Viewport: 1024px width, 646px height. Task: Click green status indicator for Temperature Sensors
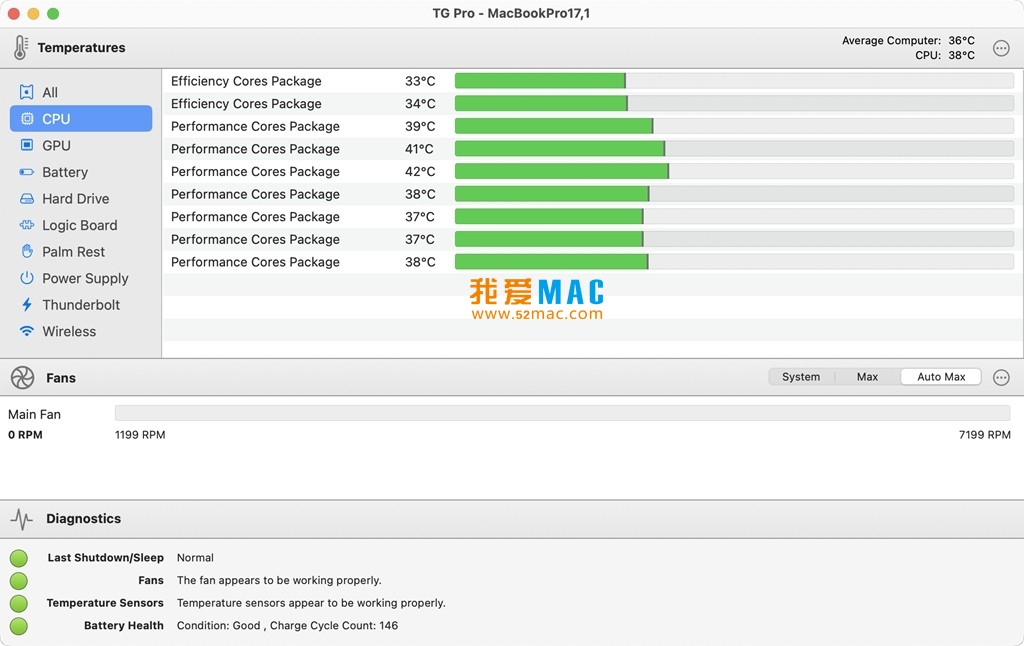tap(19, 604)
